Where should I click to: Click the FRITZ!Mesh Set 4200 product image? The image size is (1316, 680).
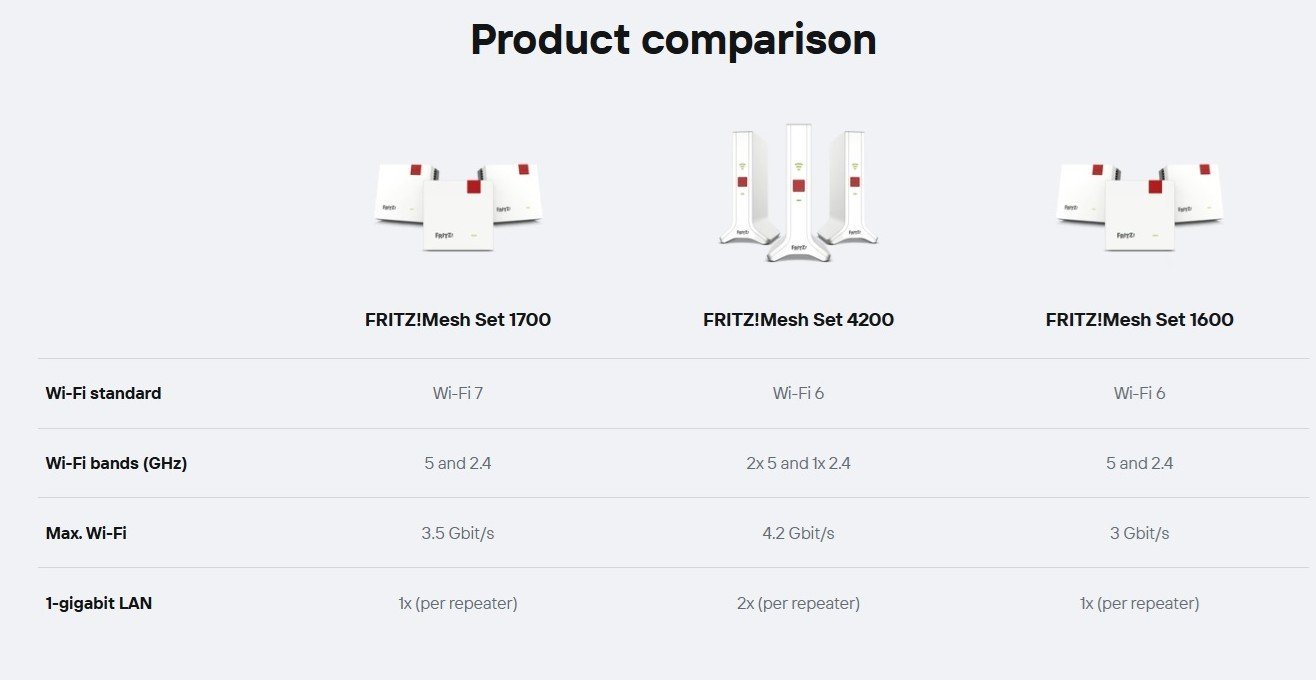[x=798, y=193]
